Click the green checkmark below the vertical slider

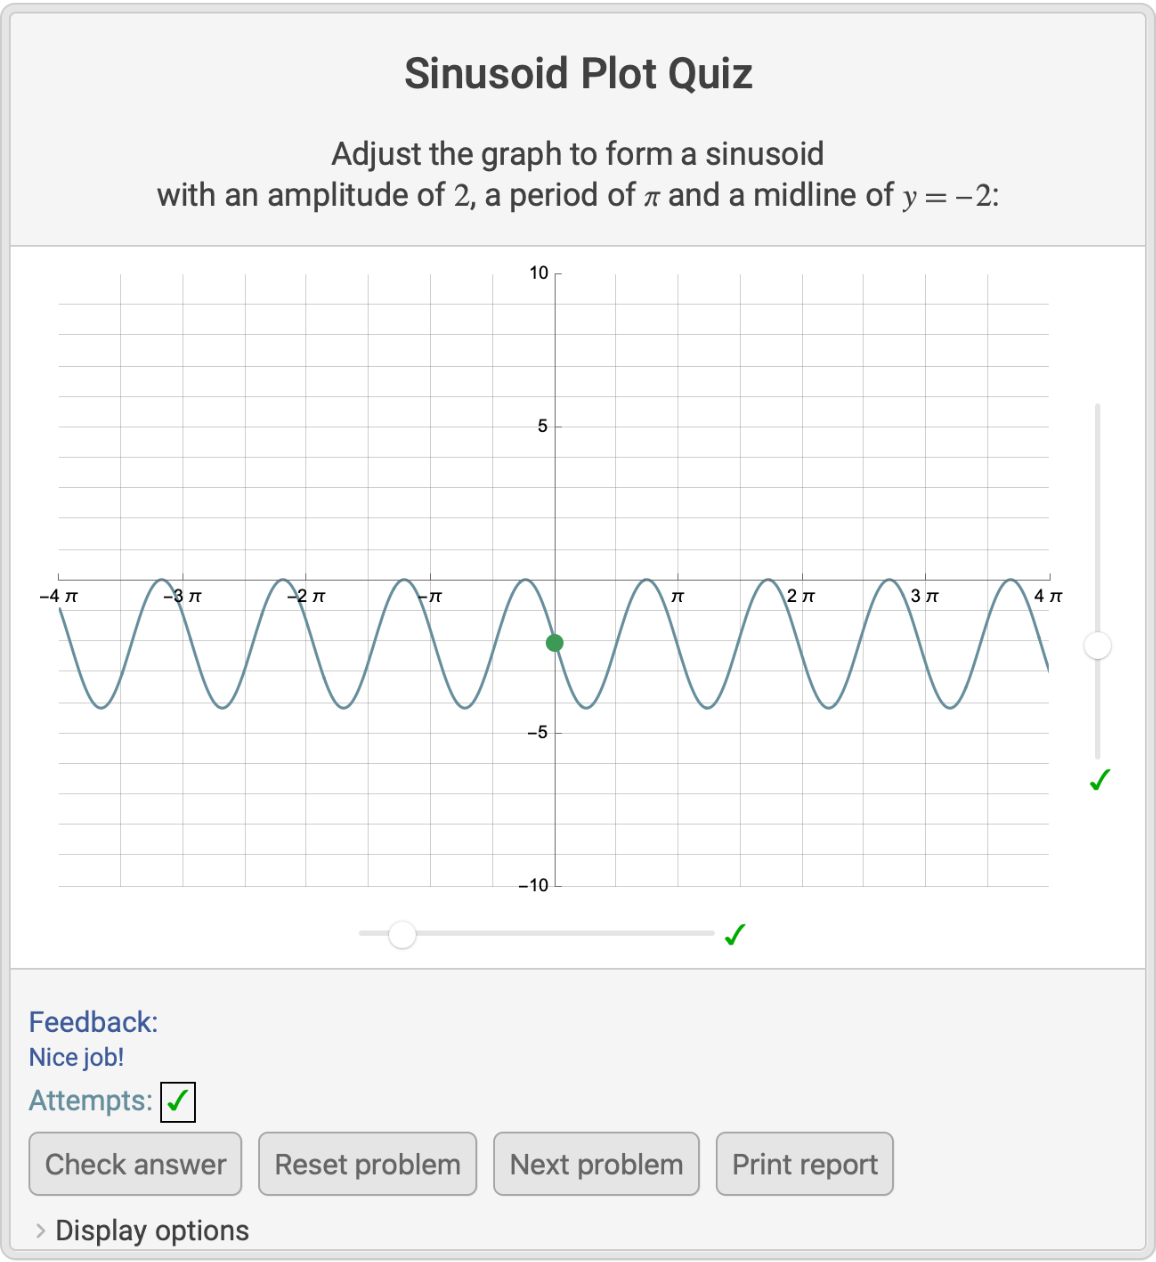(x=1100, y=780)
